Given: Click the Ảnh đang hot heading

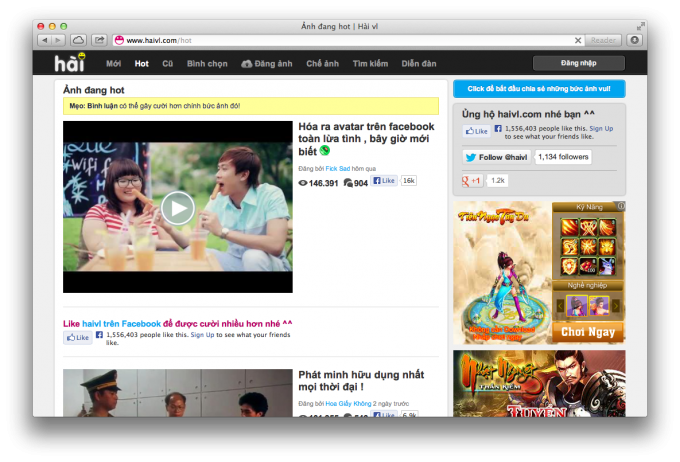Looking at the screenshot, I should (94, 90).
